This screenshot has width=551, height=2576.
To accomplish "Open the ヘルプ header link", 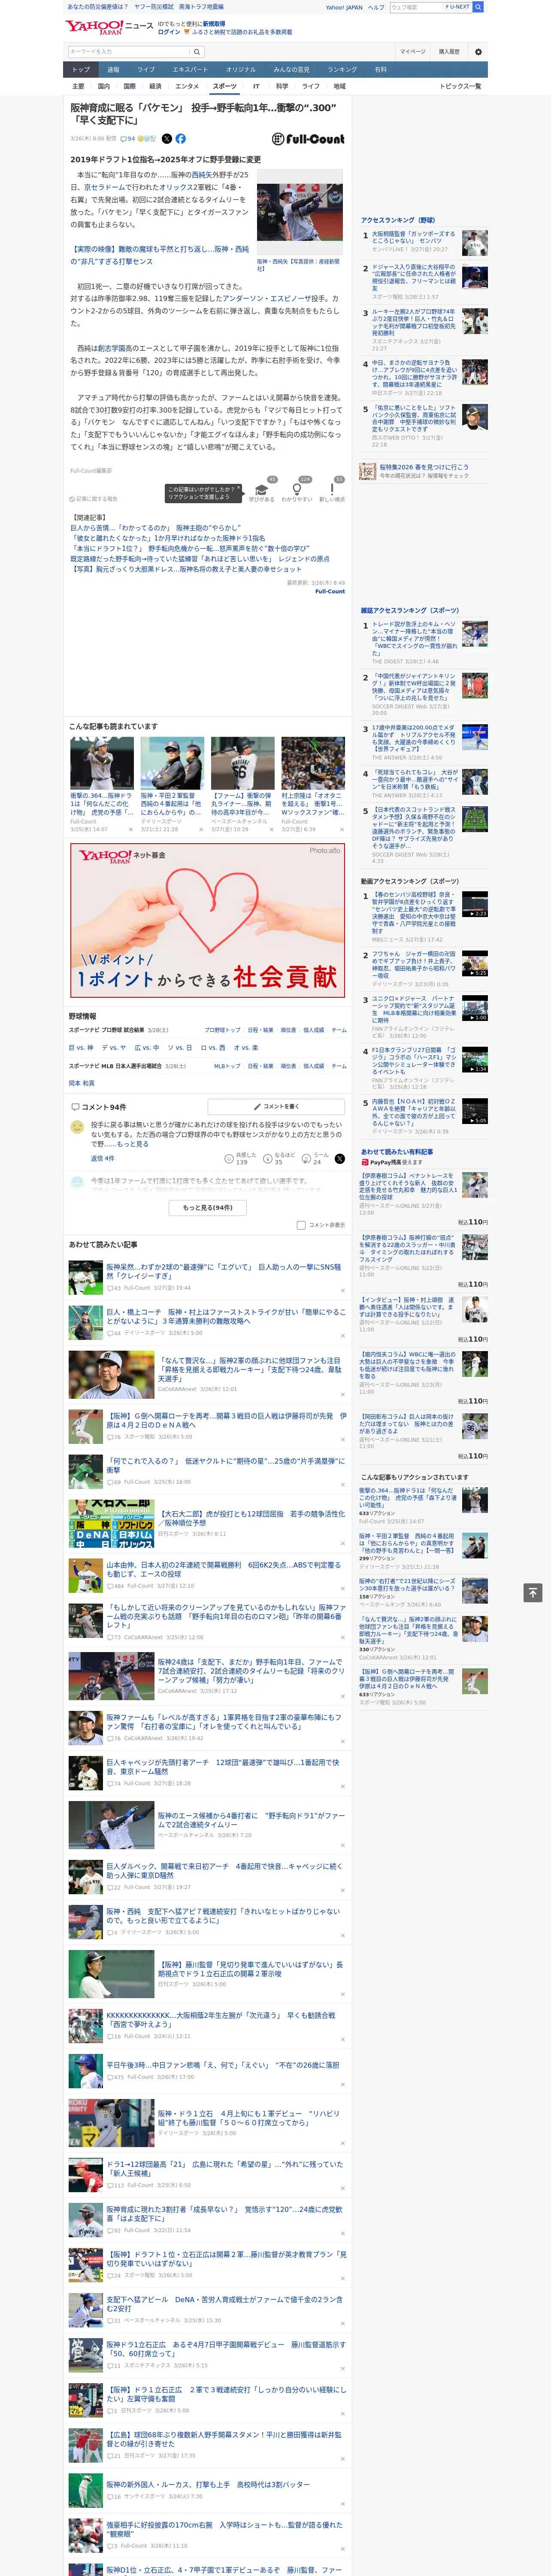I will [376, 7].
